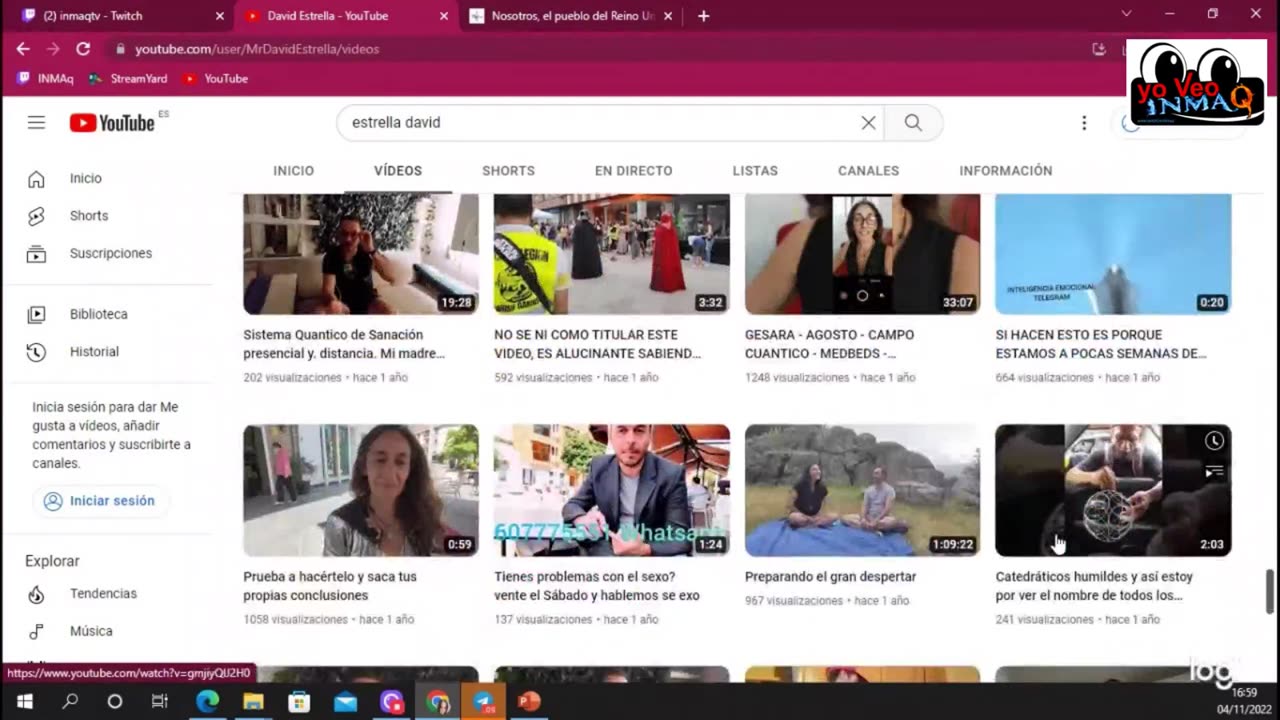Open the INFORMACIÓN channel tab
1280x720 pixels.
pyautogui.click(x=1005, y=171)
